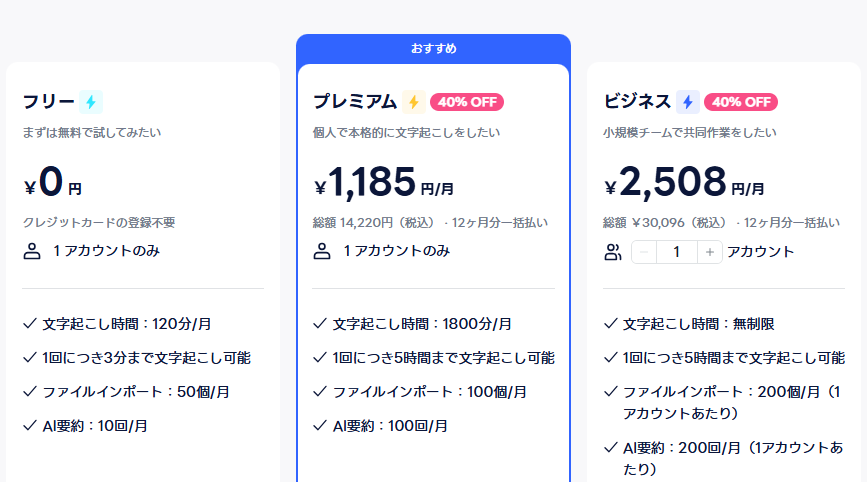Screen dimensions: 867x482
Task: Select the おすすめ banner on the Premium card
Action: pyautogui.click(x=434, y=49)
